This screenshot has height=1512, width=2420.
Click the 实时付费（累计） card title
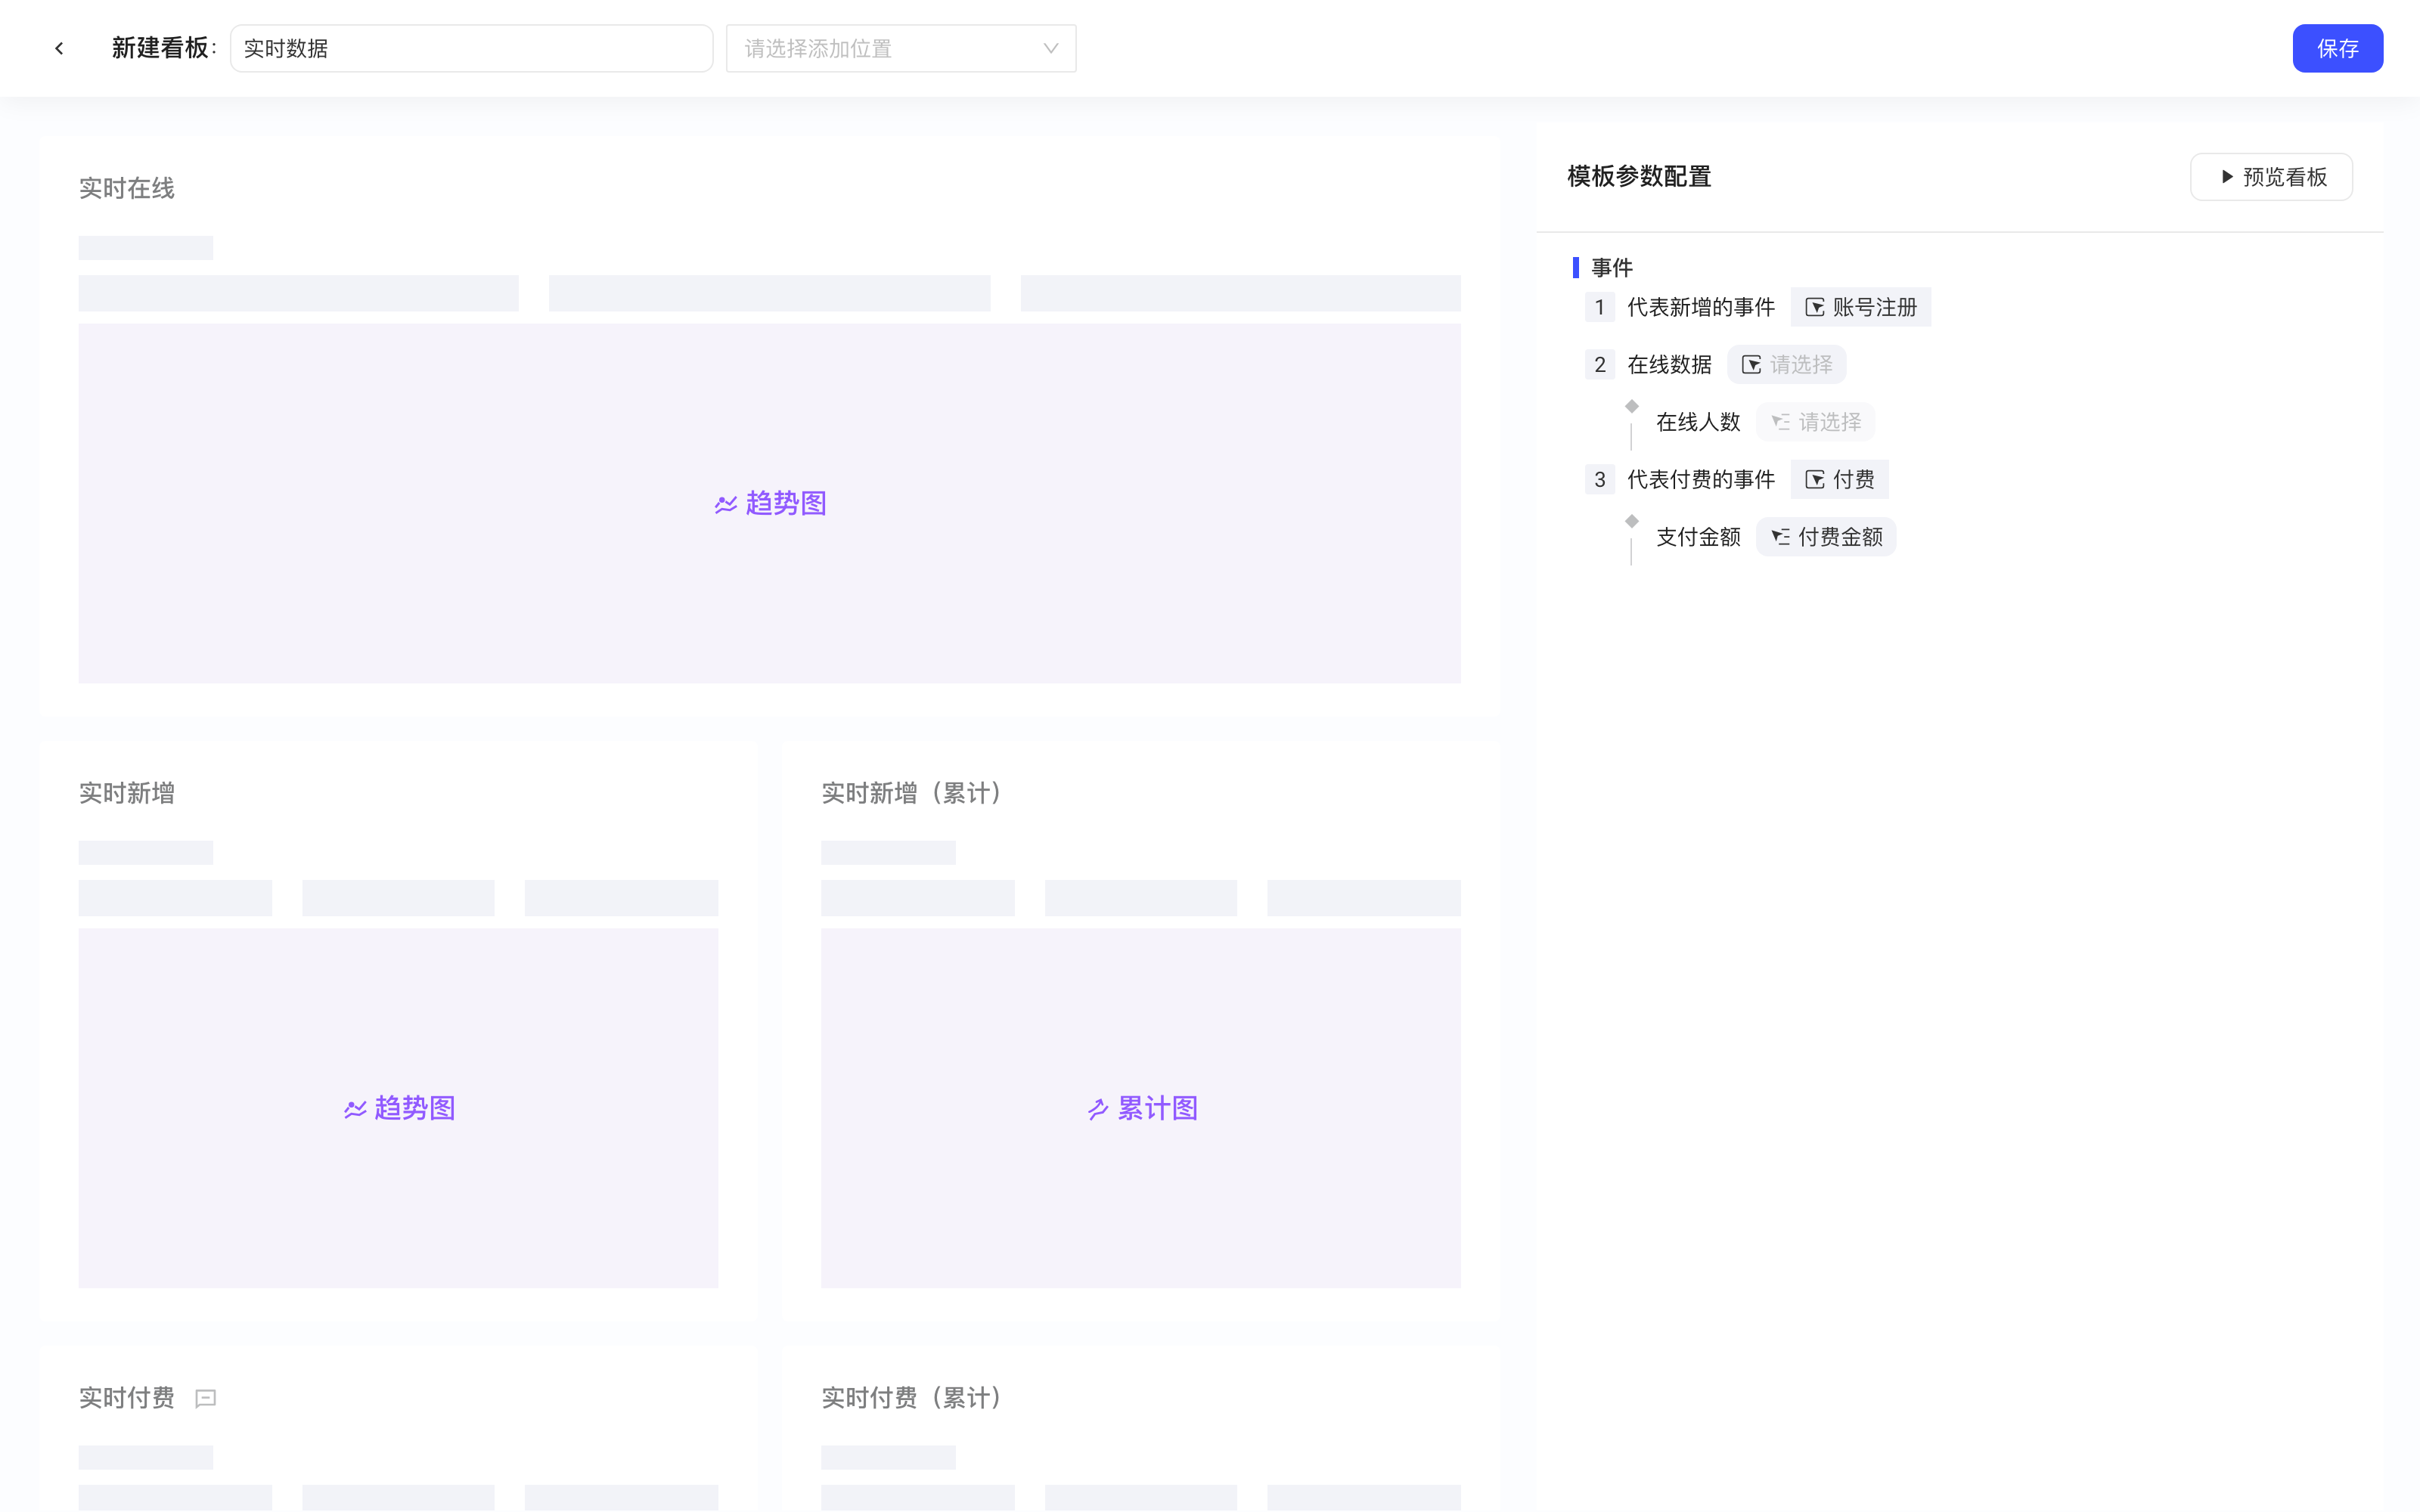tap(913, 1398)
